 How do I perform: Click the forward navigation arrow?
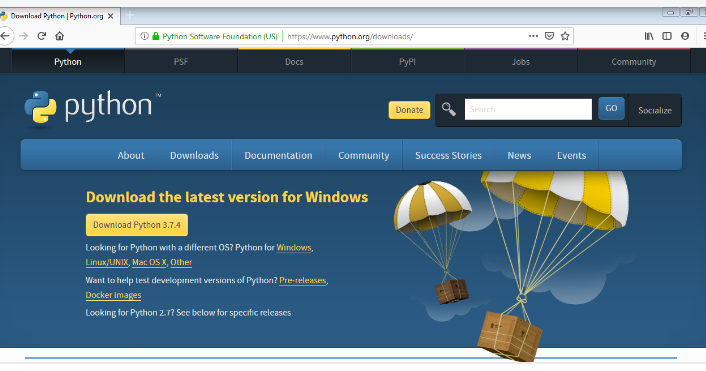coord(23,36)
